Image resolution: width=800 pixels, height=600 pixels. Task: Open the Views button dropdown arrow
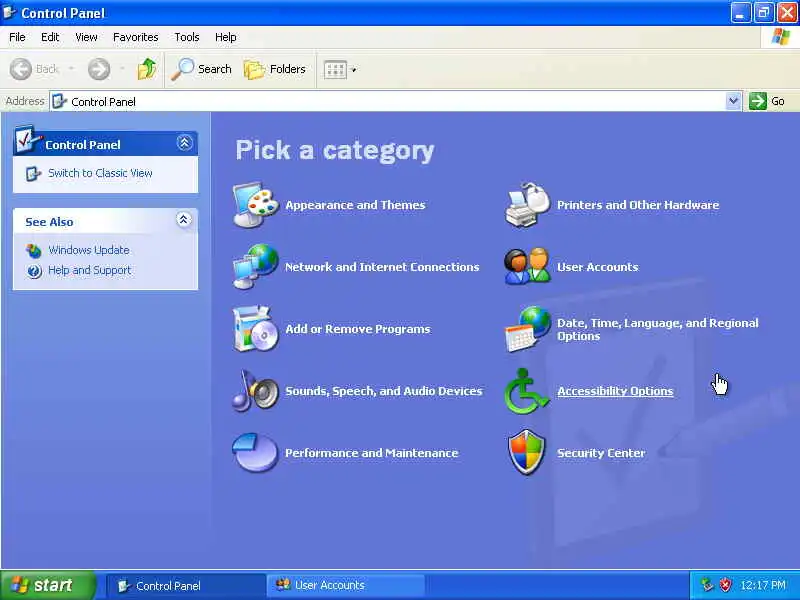point(354,70)
